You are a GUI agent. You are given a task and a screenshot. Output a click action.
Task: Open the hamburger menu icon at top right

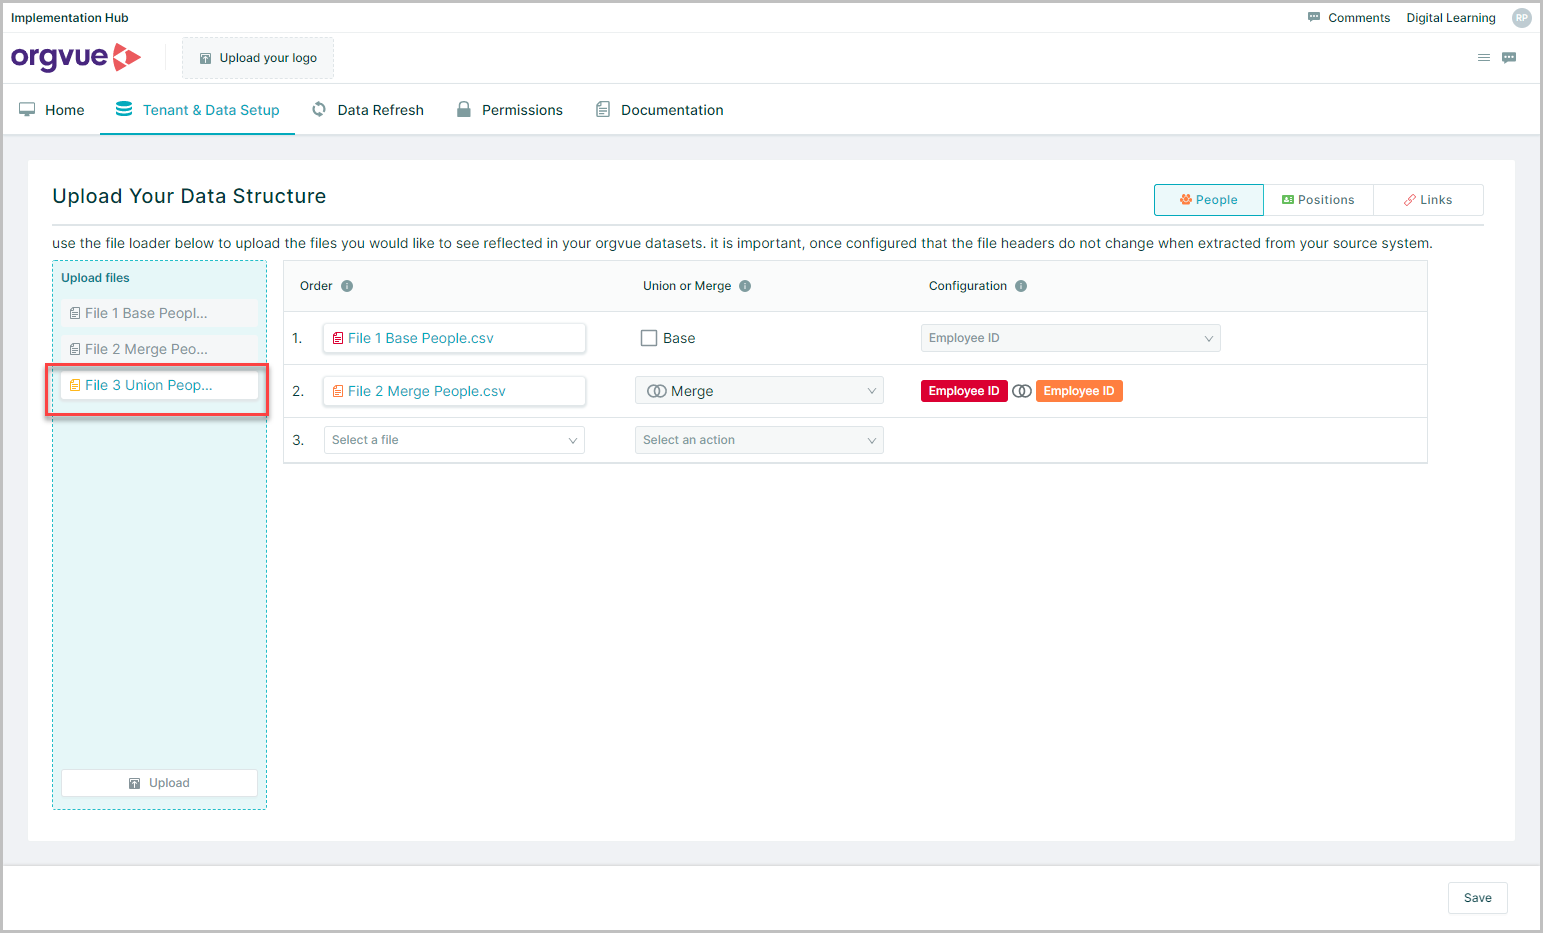pyautogui.click(x=1484, y=57)
